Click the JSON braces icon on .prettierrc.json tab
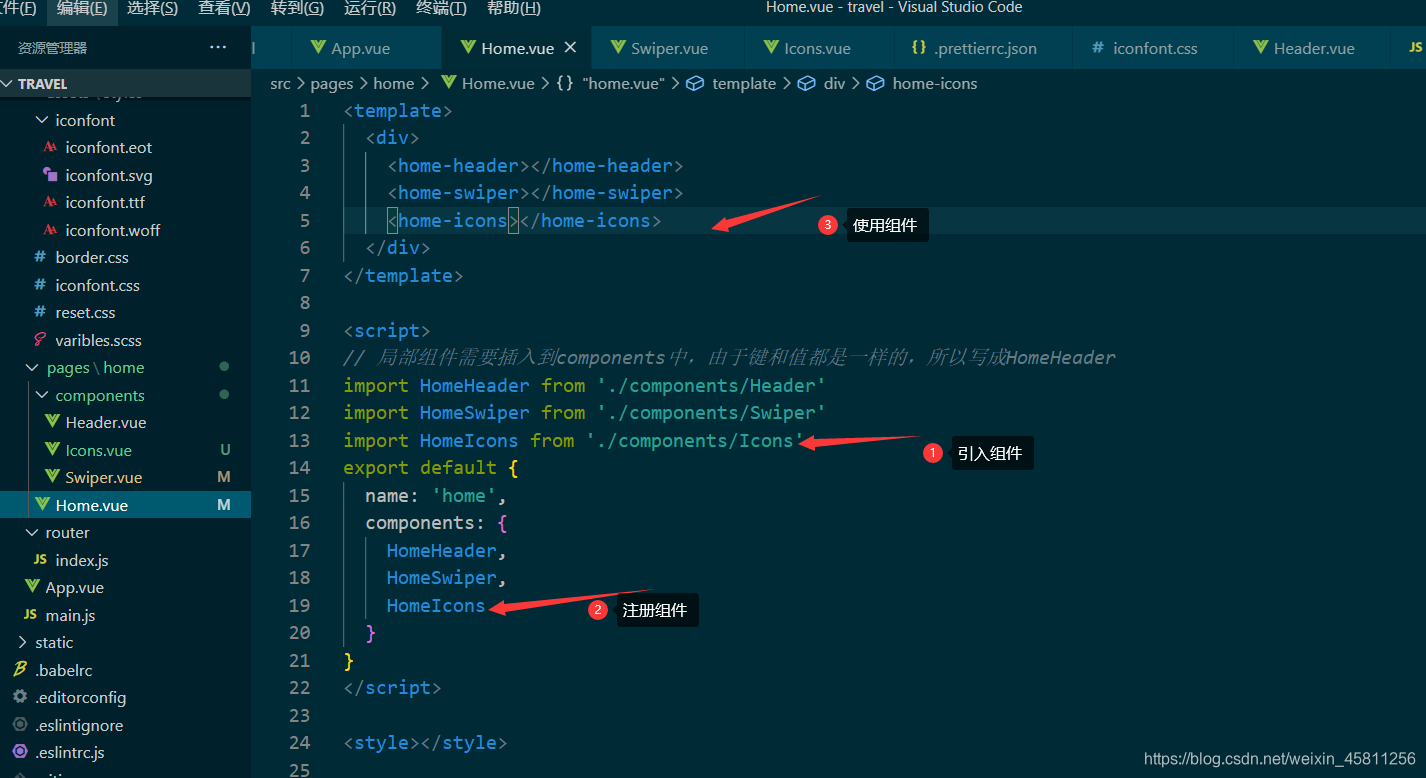The image size is (1426, 778). tap(918, 48)
